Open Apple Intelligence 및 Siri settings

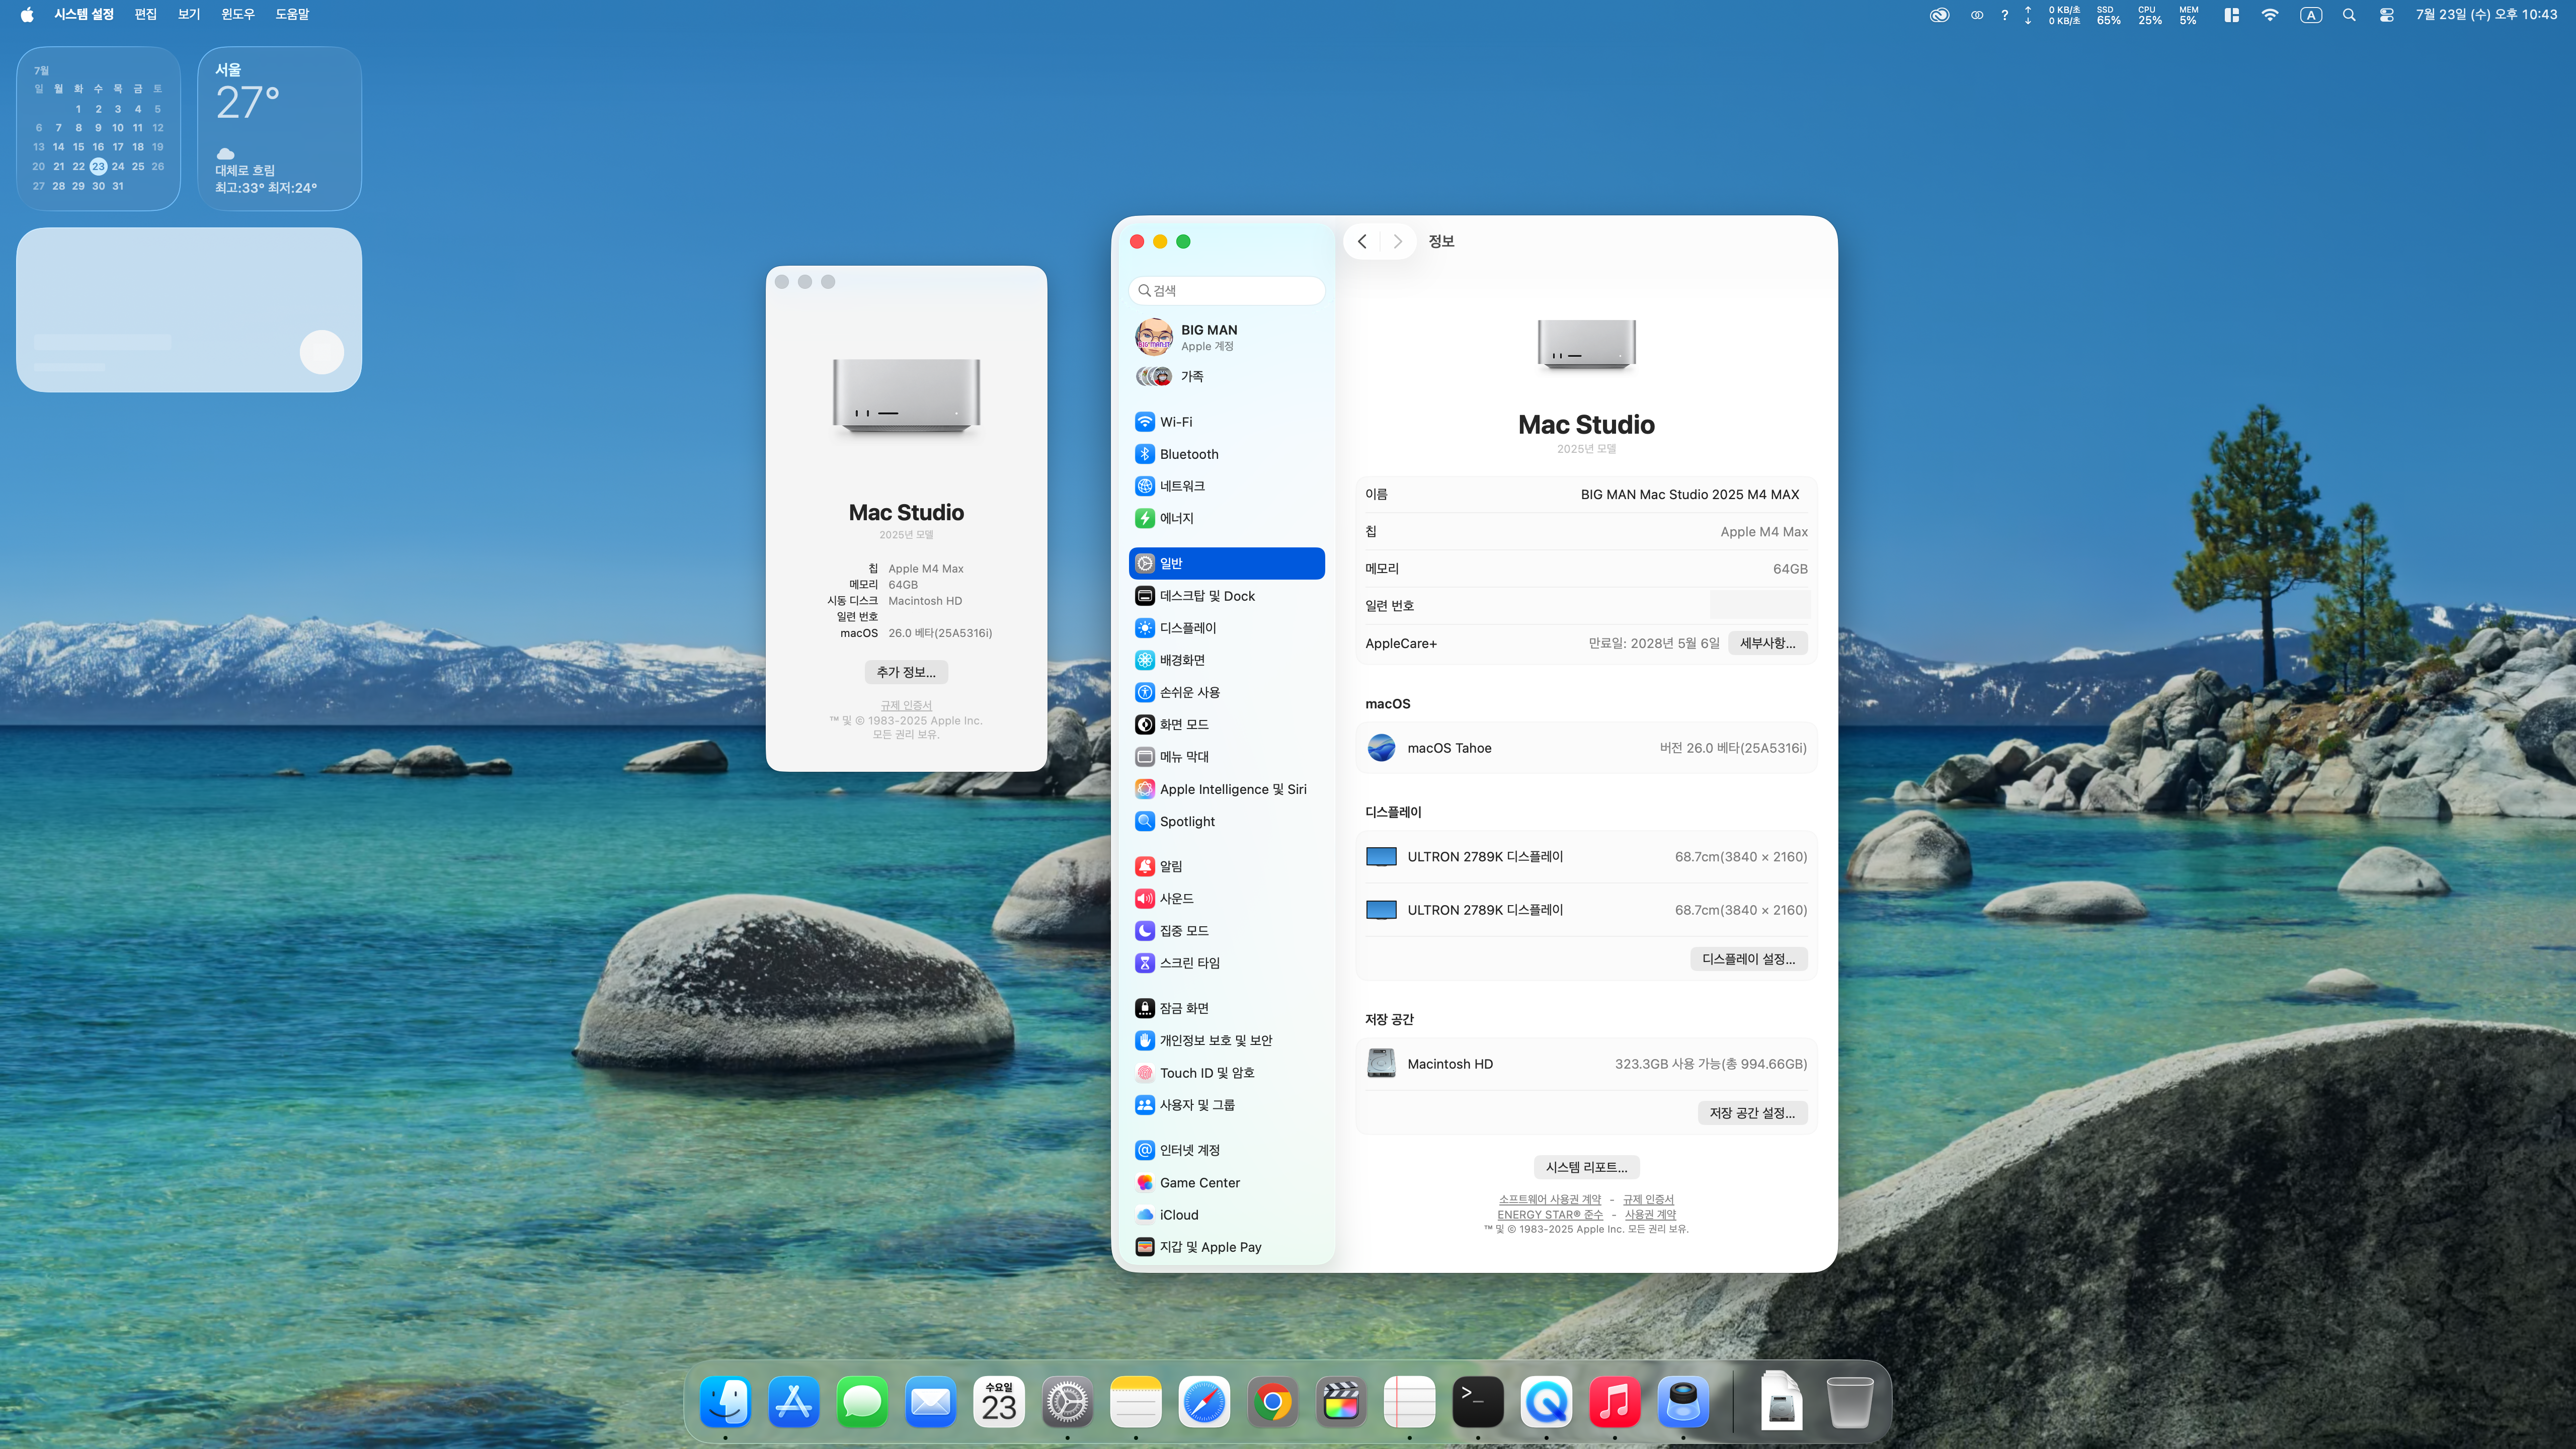1232,789
